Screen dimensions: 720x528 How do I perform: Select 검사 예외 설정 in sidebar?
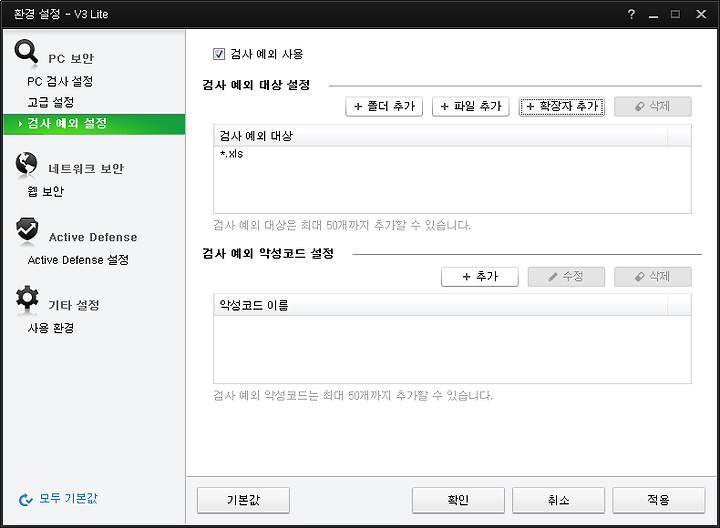(x=94, y=124)
